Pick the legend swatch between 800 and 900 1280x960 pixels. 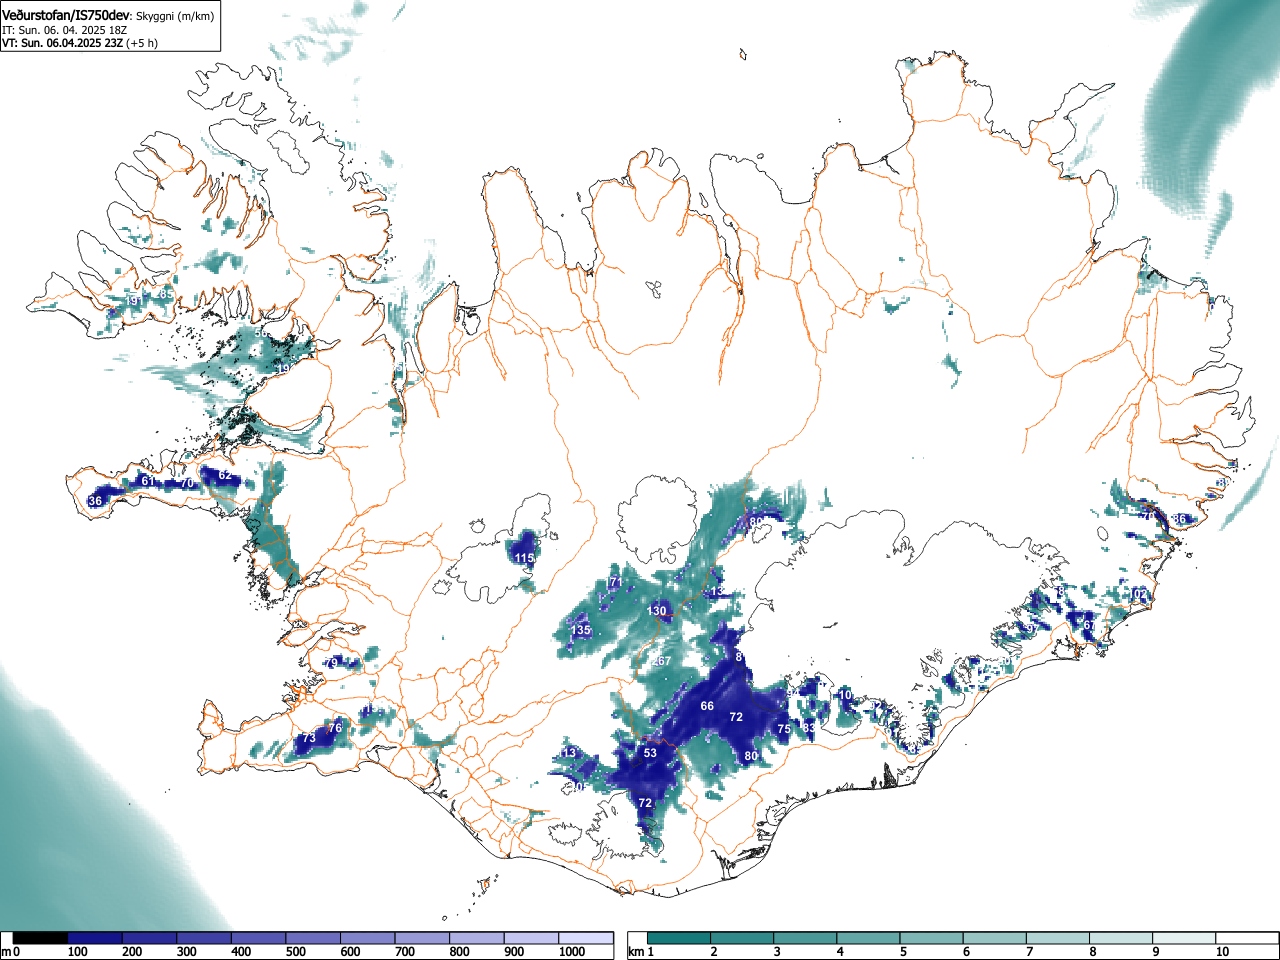point(477,938)
